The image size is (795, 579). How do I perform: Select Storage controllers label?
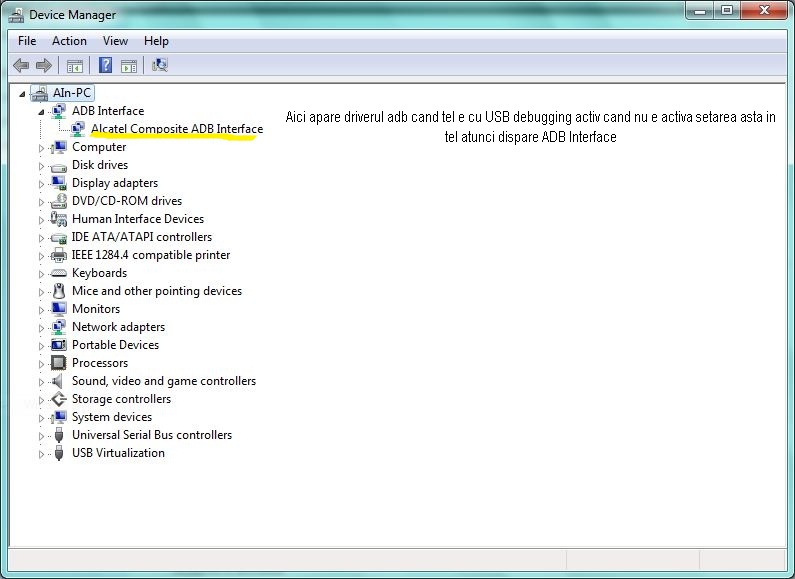point(121,399)
